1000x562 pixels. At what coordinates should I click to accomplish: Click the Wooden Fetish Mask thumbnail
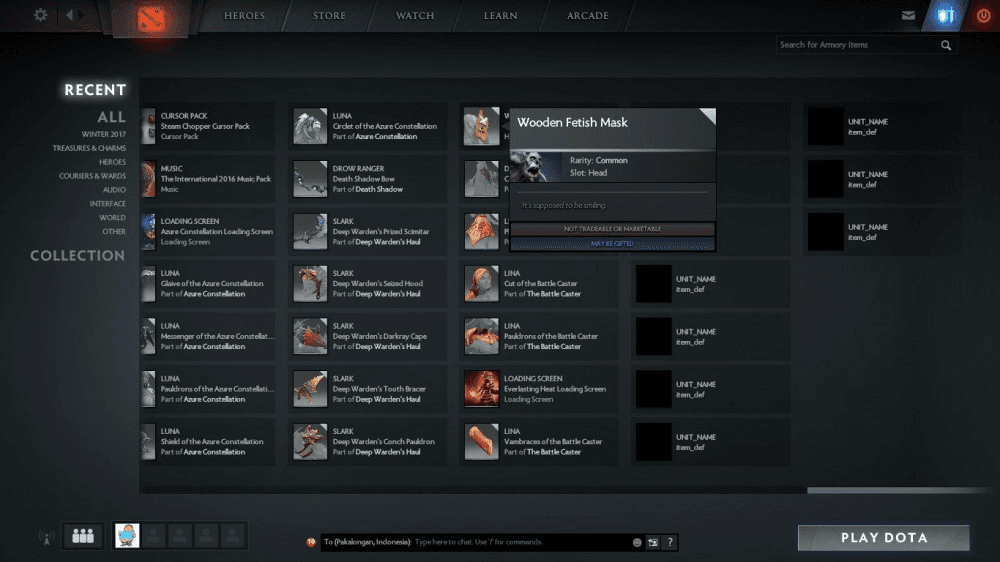click(482, 126)
